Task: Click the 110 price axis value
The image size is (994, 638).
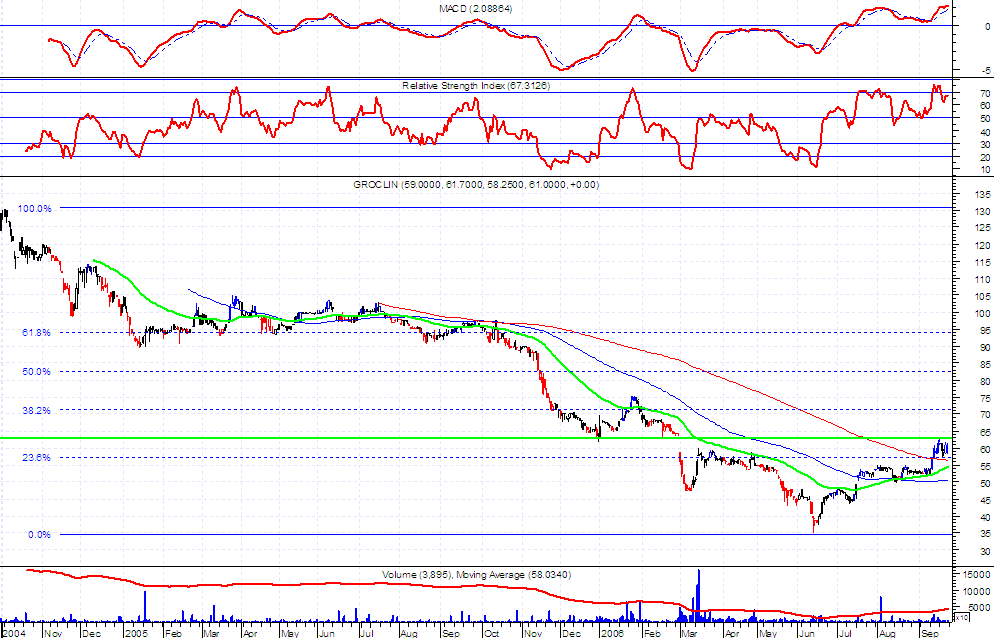Action: coord(984,279)
